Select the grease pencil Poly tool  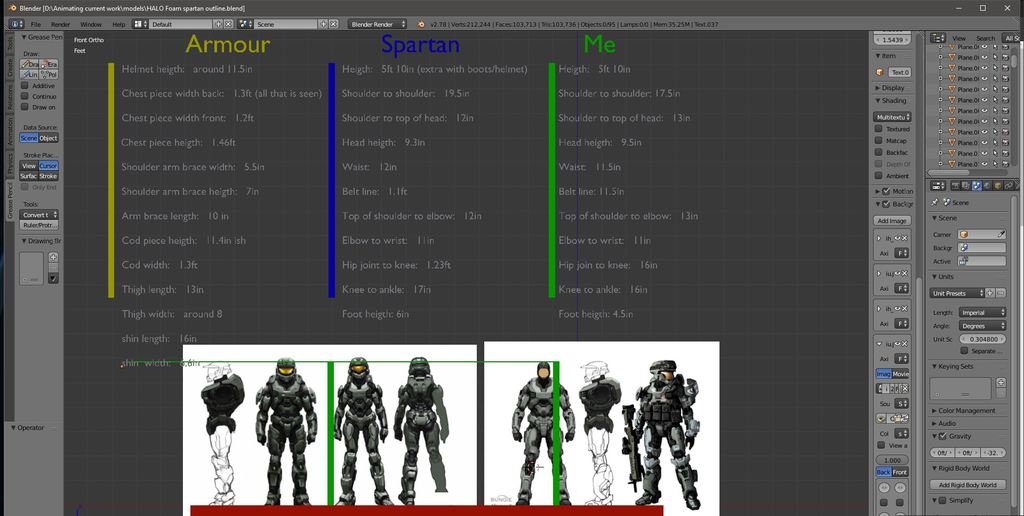pos(49,74)
